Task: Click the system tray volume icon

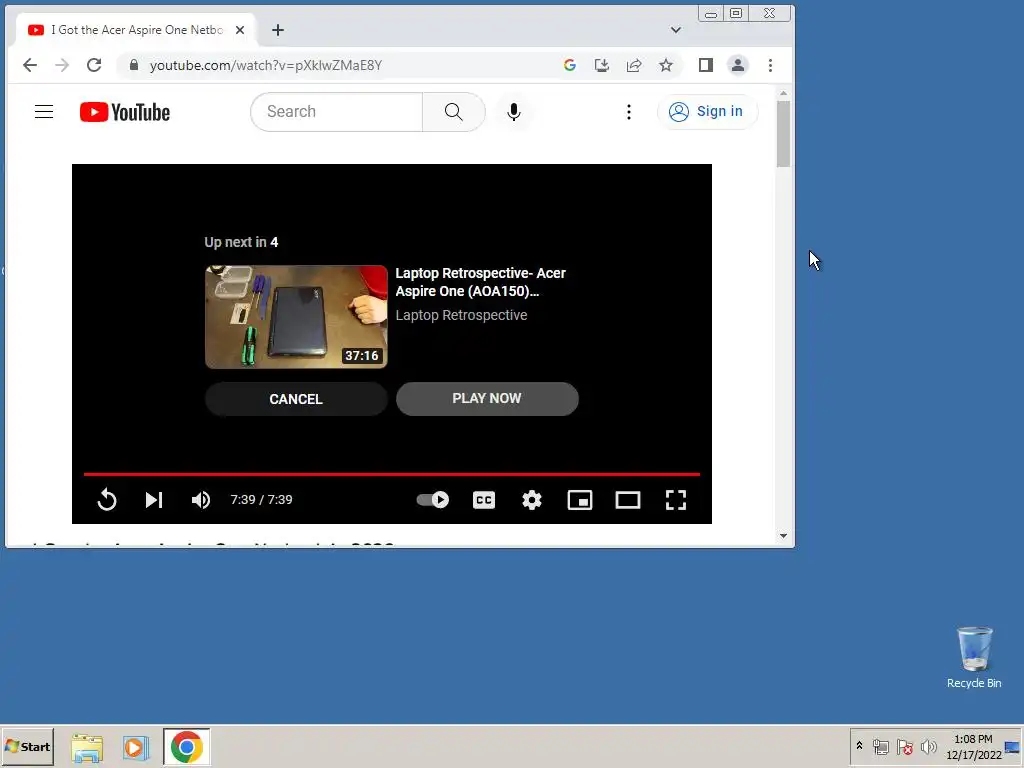Action: 928,747
